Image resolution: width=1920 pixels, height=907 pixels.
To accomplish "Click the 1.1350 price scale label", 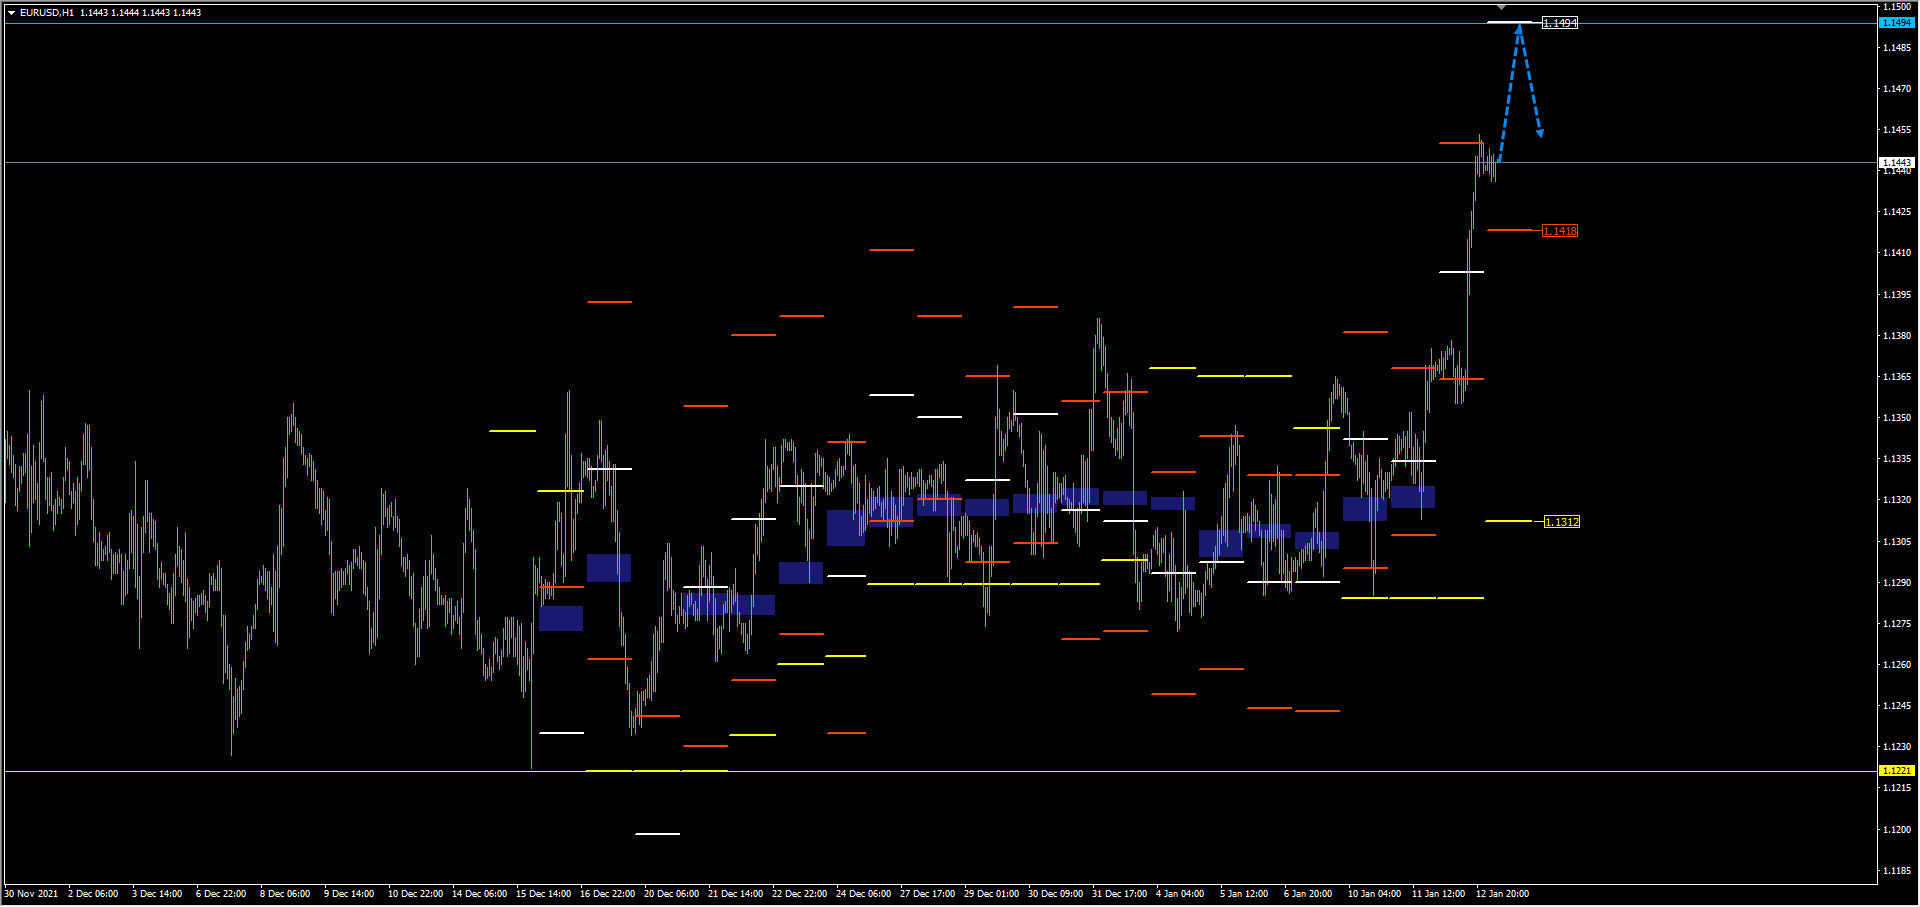I will [1897, 418].
